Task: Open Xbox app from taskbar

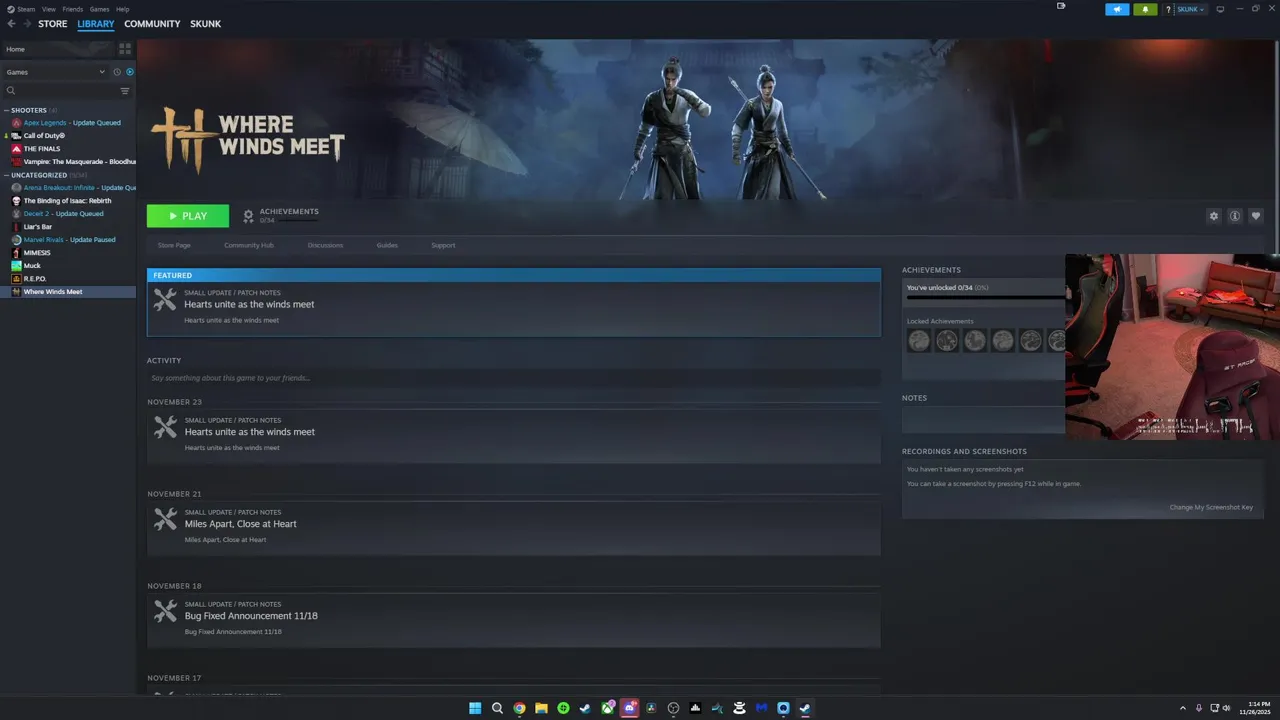Action: [x=607, y=708]
